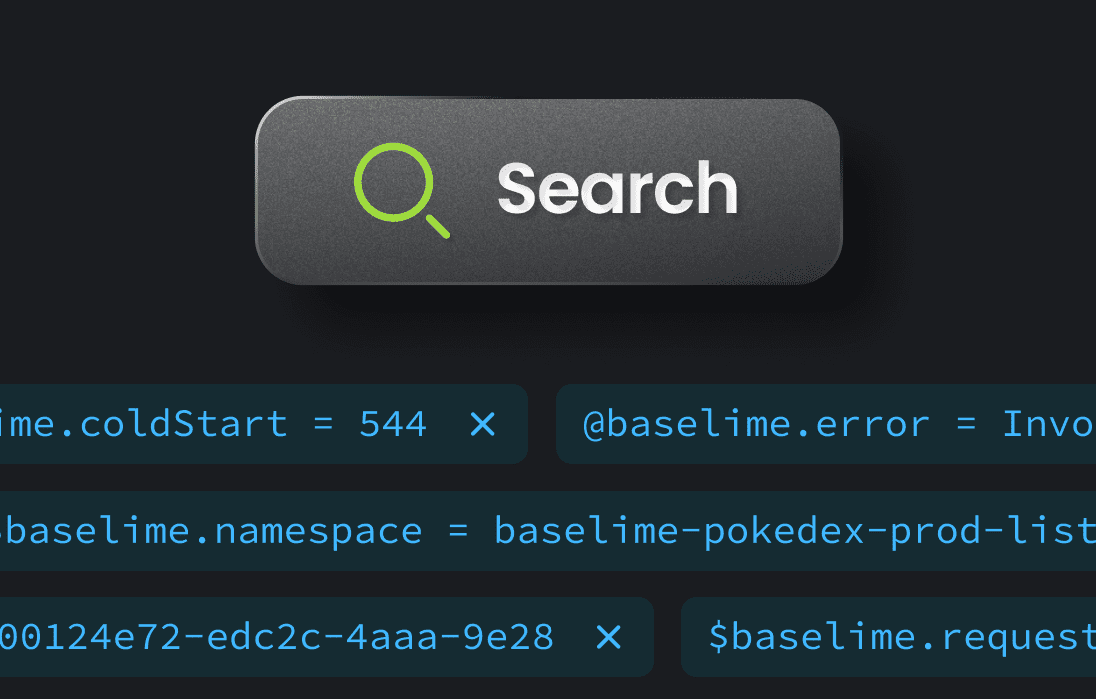
Task: Select the 00124e72-edc2-4aaa-9e28 ID value
Action: coord(275,637)
